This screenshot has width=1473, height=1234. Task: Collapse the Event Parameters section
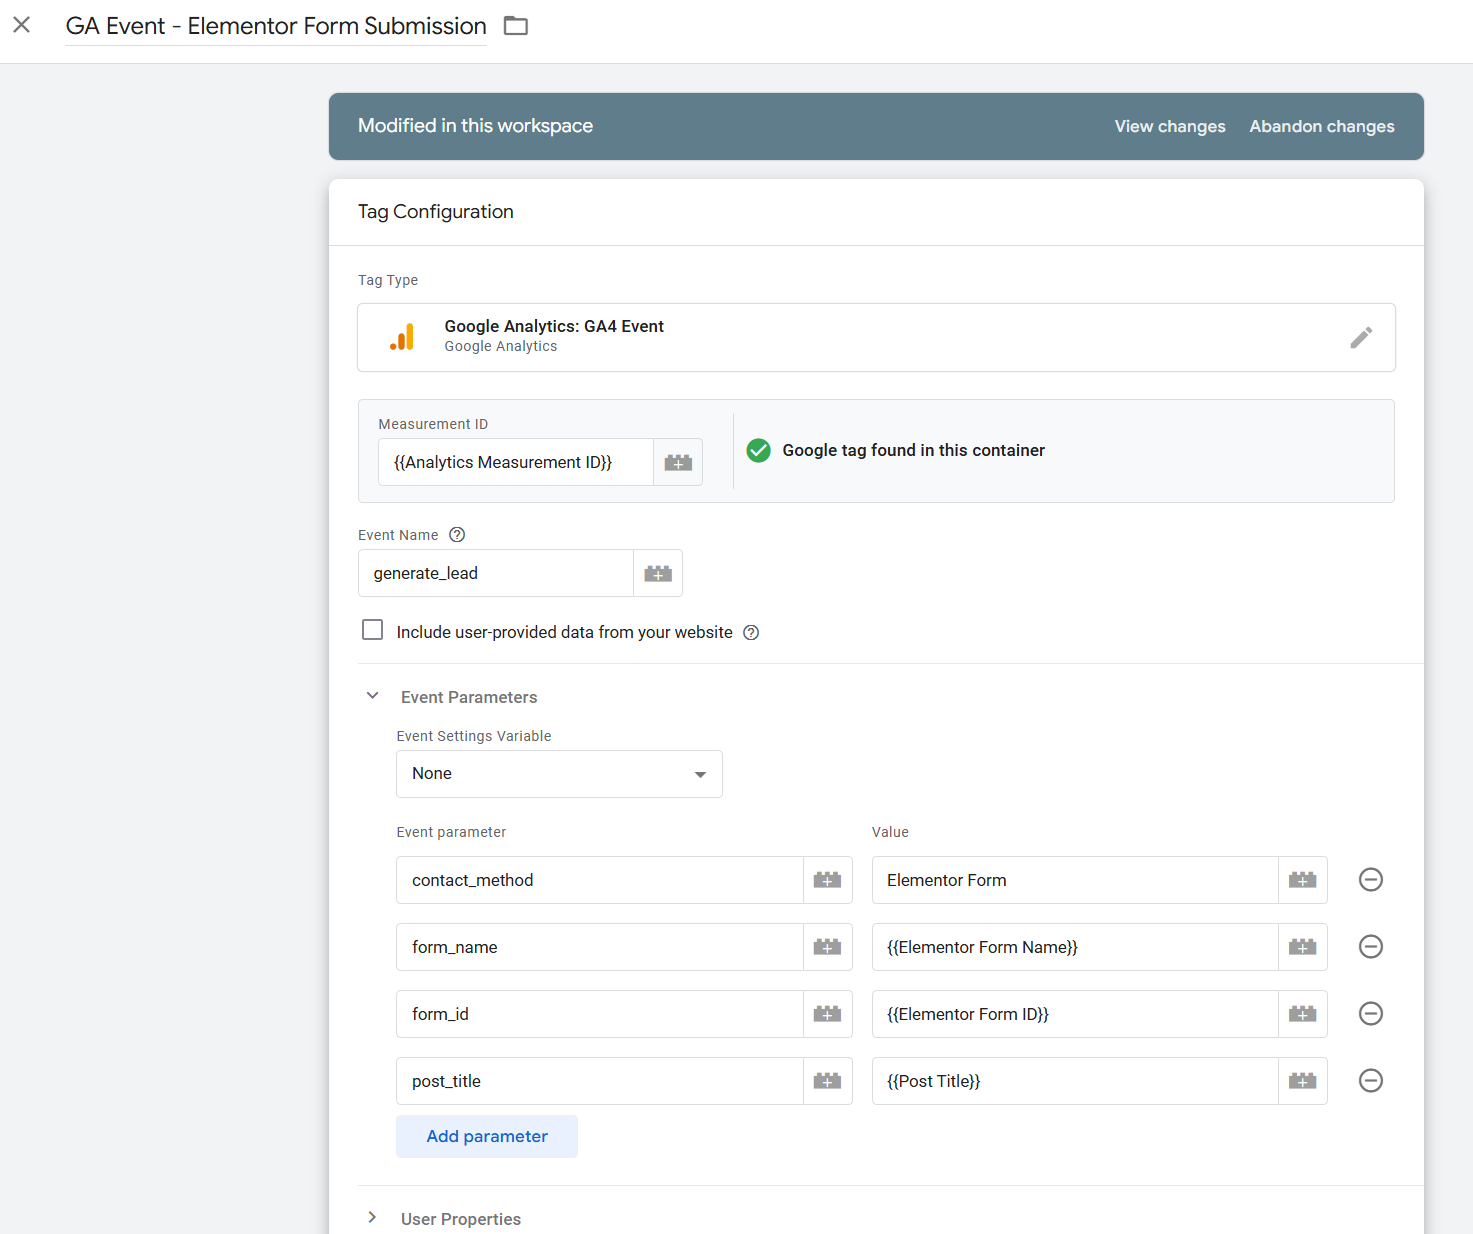tap(372, 695)
